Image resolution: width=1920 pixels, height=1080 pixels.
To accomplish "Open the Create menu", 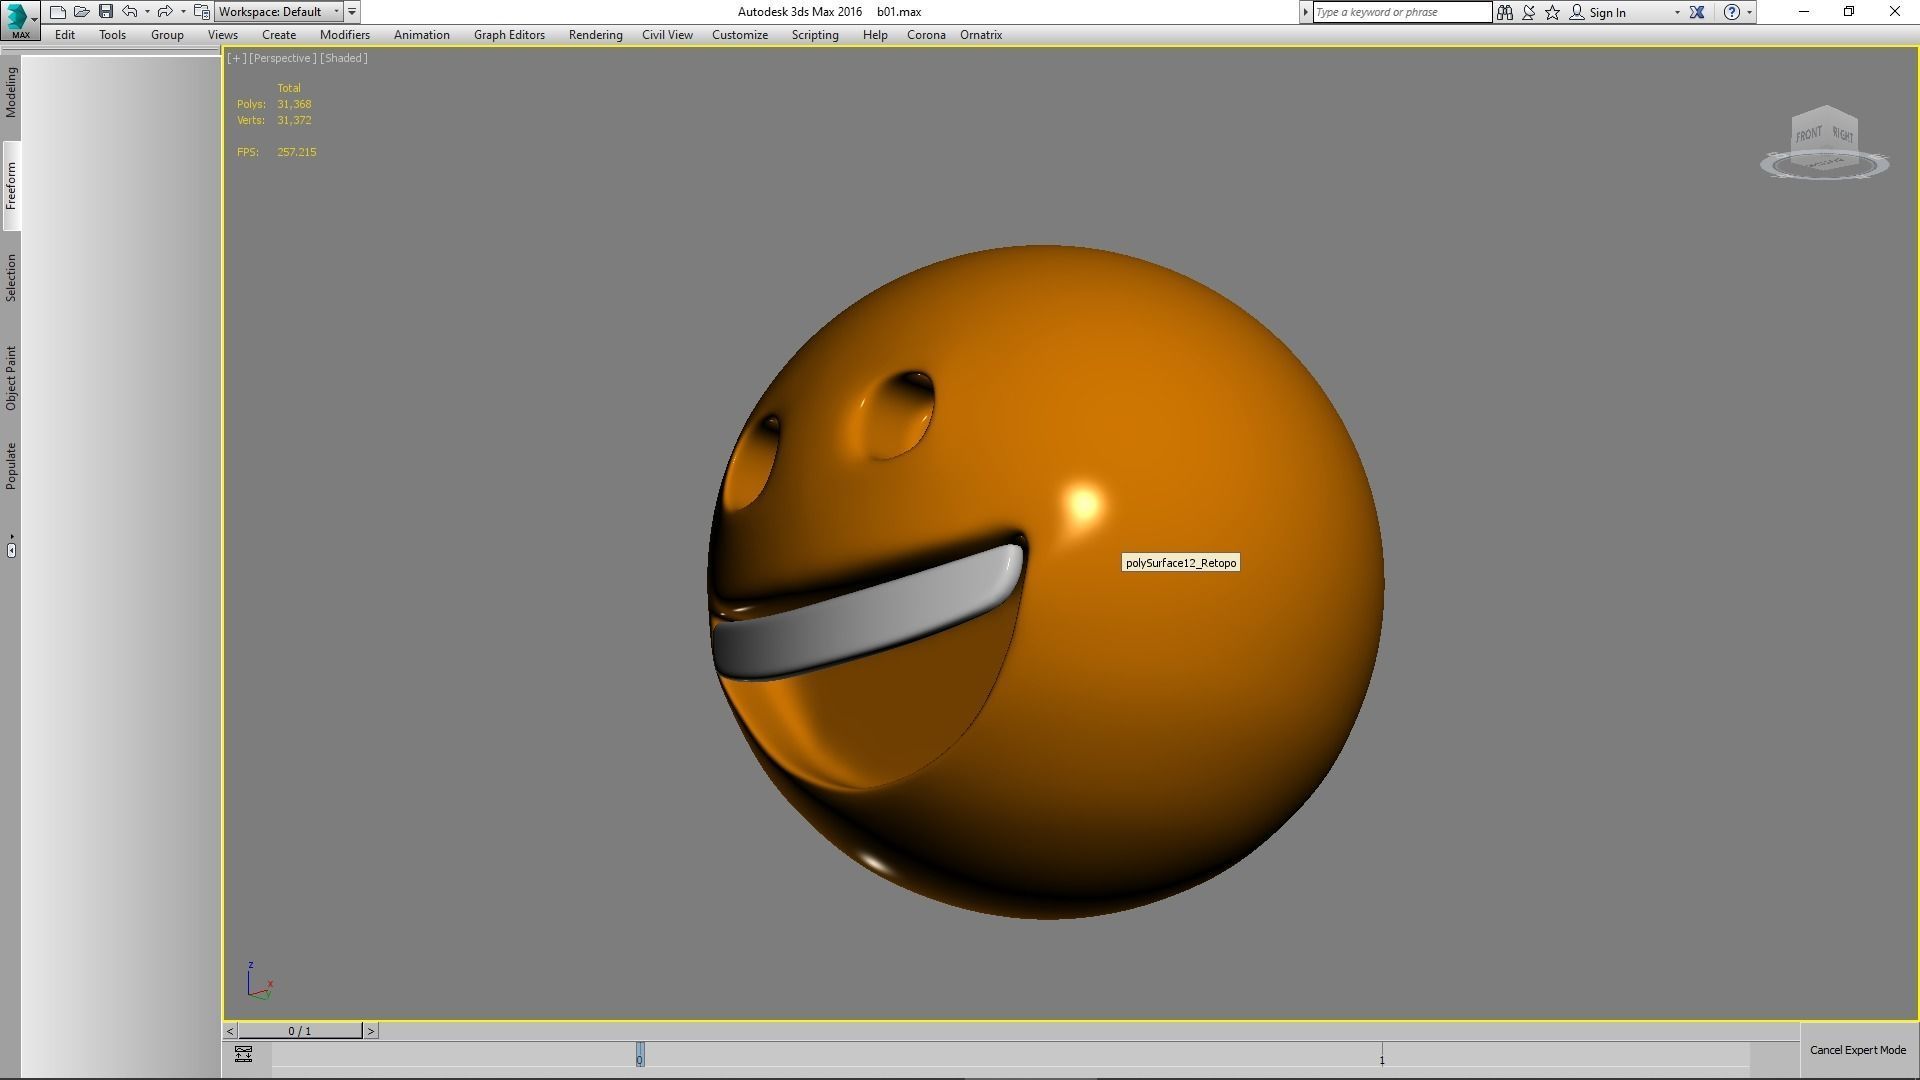I will (279, 35).
